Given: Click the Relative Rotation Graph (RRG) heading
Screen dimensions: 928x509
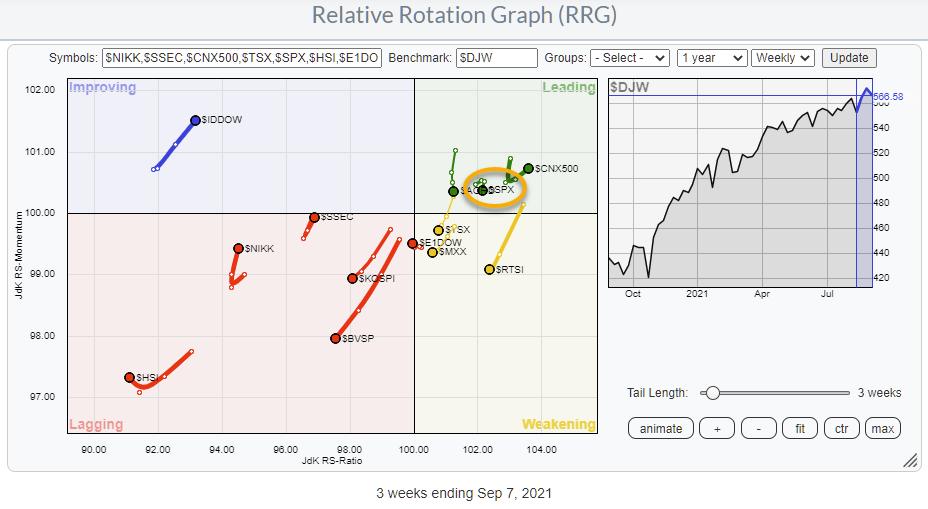Looking at the screenshot, I should pos(464,15).
